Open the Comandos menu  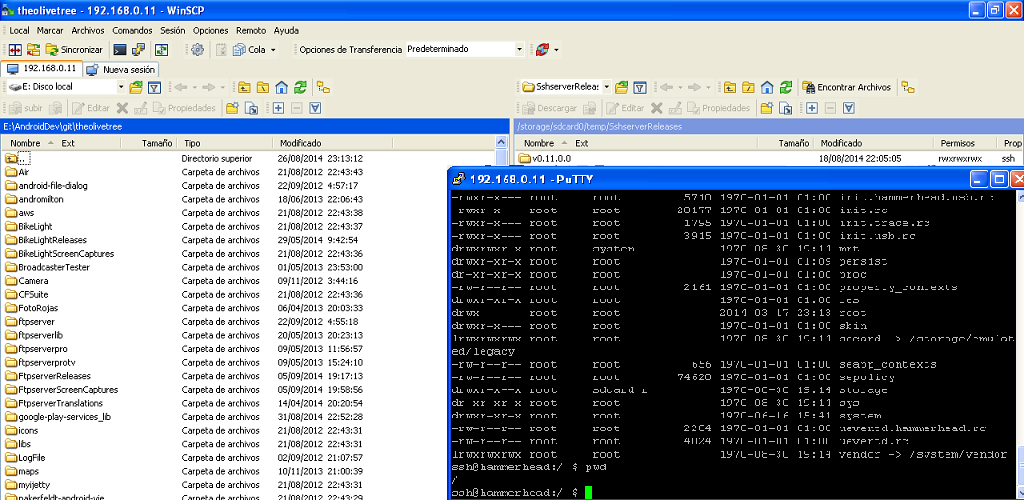[132, 31]
